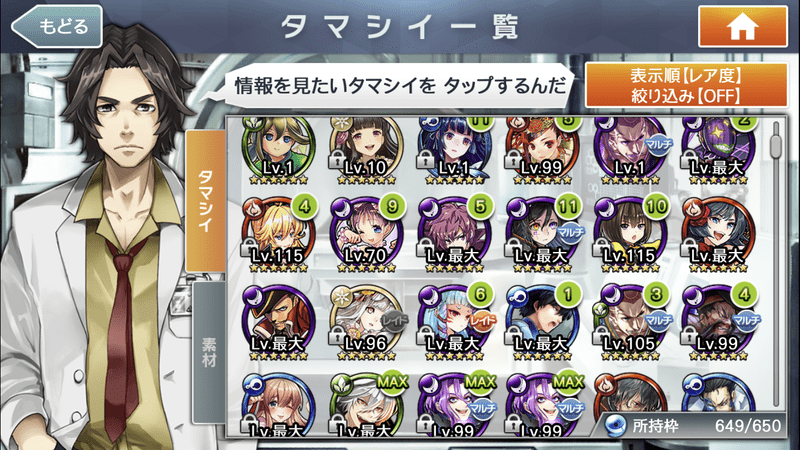Open the purple masked Lv.最大 character with badge 2
This screenshot has height=450, width=800.
[719, 151]
